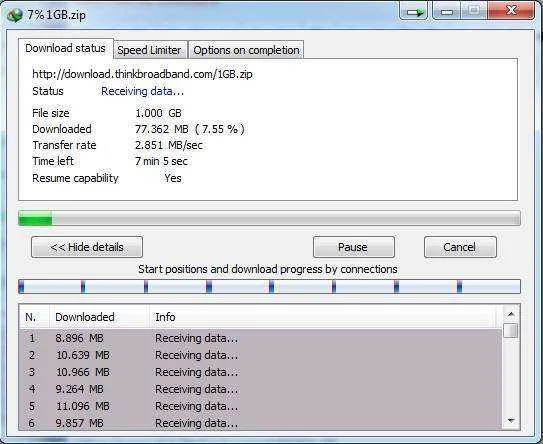Click the Downloaded column header
This screenshot has width=543, height=444.
click(100, 317)
